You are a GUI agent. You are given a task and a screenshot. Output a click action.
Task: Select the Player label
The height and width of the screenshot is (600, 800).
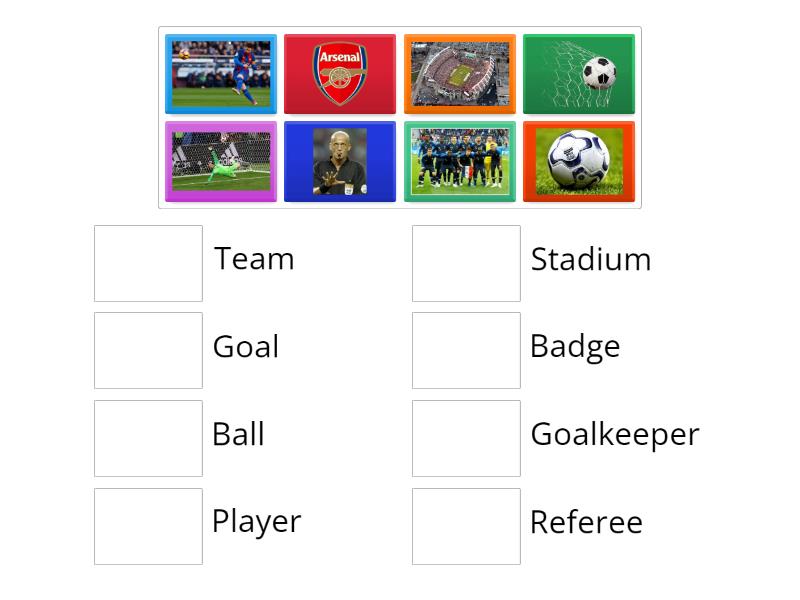click(x=257, y=523)
